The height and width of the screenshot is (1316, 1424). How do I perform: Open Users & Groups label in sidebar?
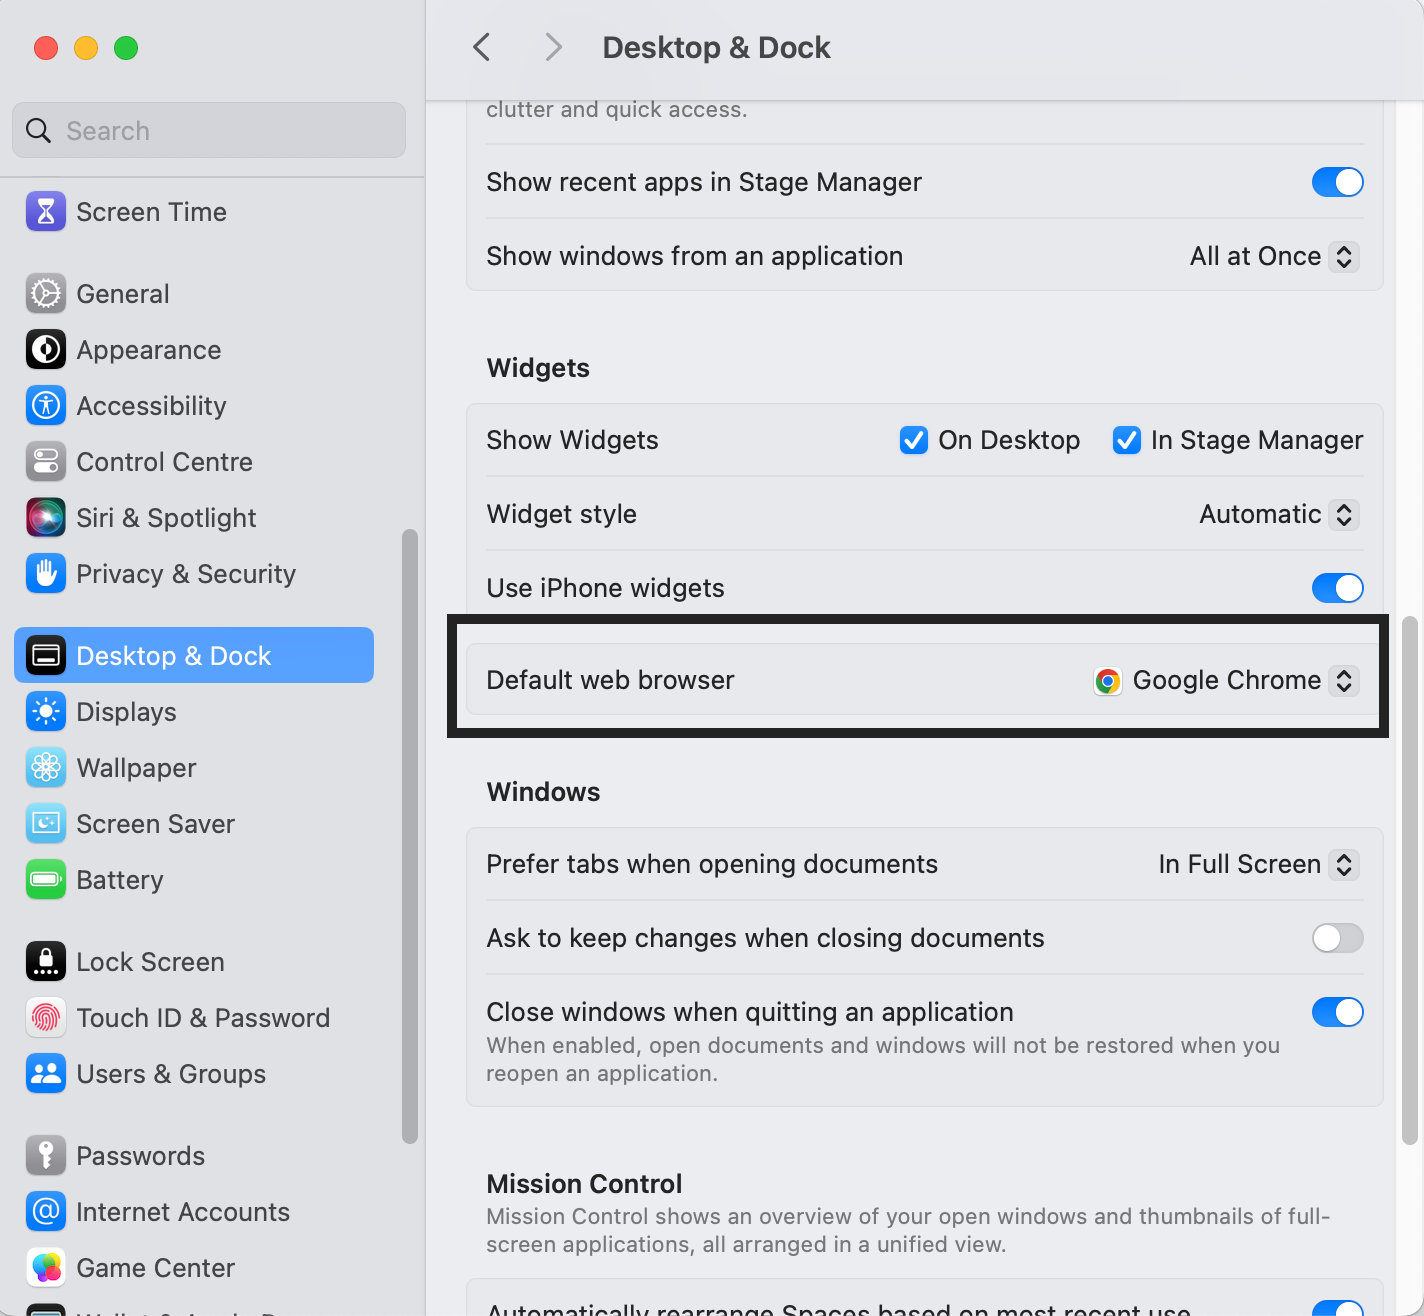click(172, 1074)
